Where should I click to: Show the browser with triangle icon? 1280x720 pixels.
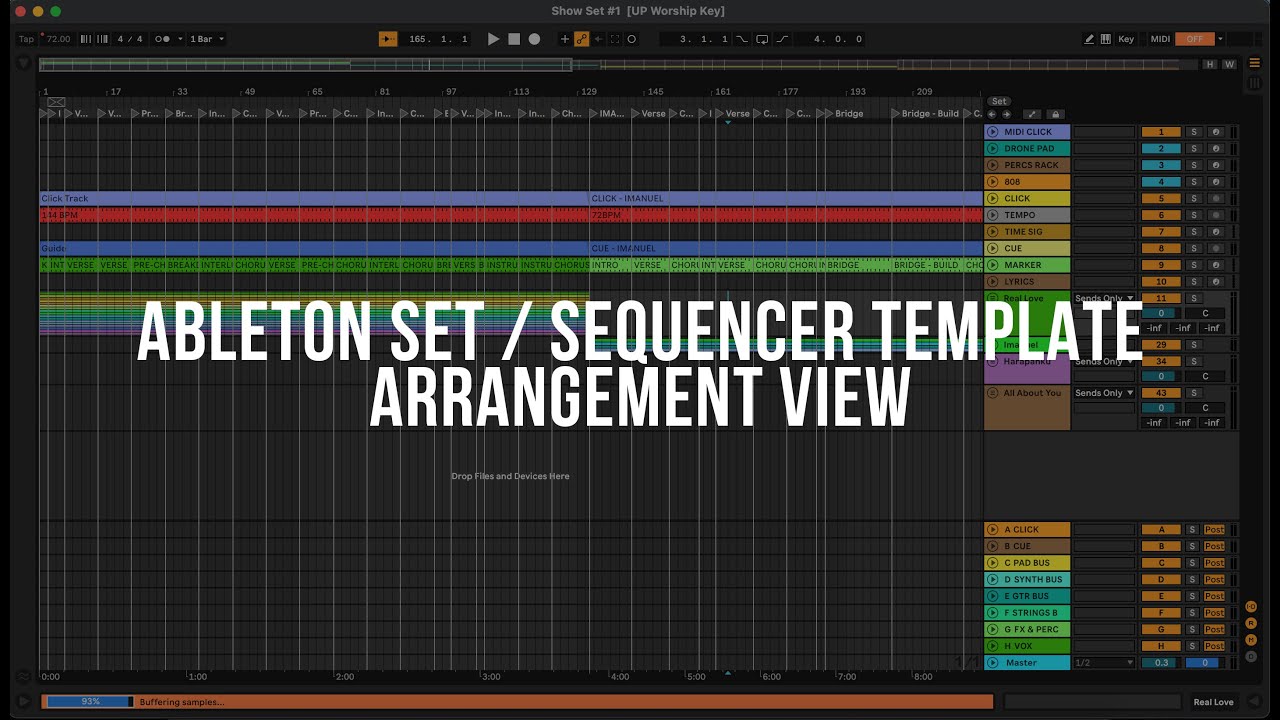(24, 64)
